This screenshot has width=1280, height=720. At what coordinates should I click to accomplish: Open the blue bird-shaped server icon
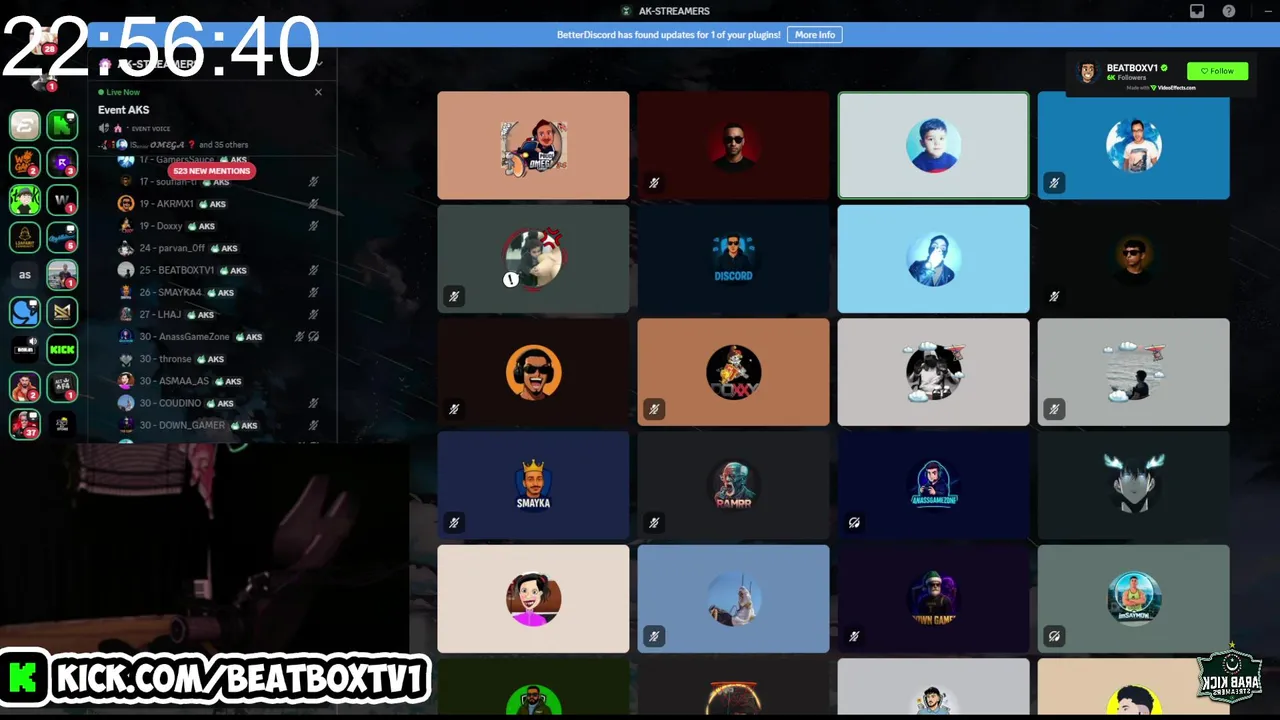click(x=25, y=312)
